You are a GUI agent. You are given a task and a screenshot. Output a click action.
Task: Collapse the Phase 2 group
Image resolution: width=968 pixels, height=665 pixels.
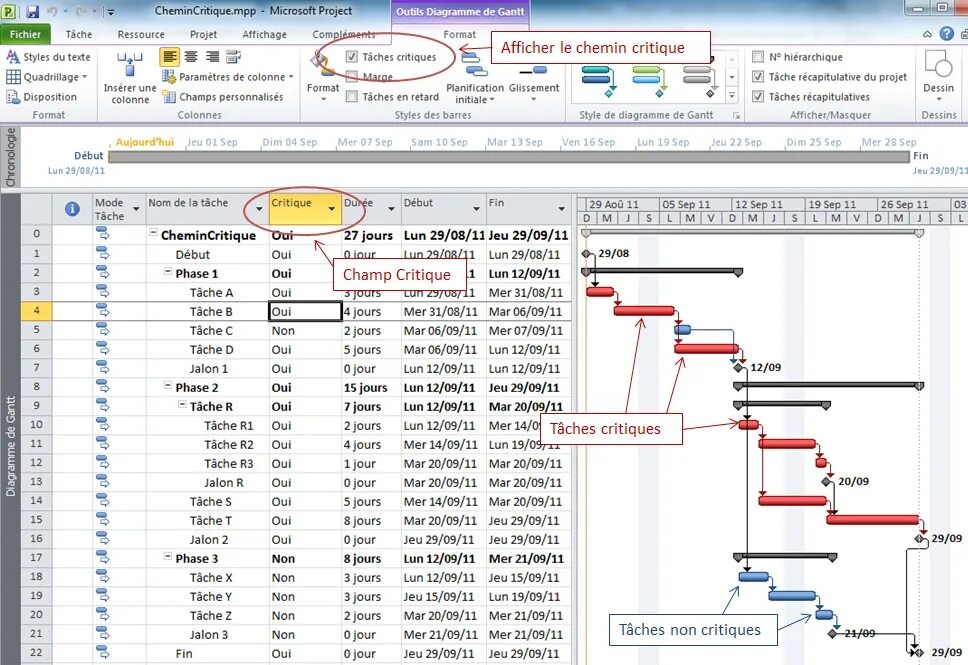(167, 385)
